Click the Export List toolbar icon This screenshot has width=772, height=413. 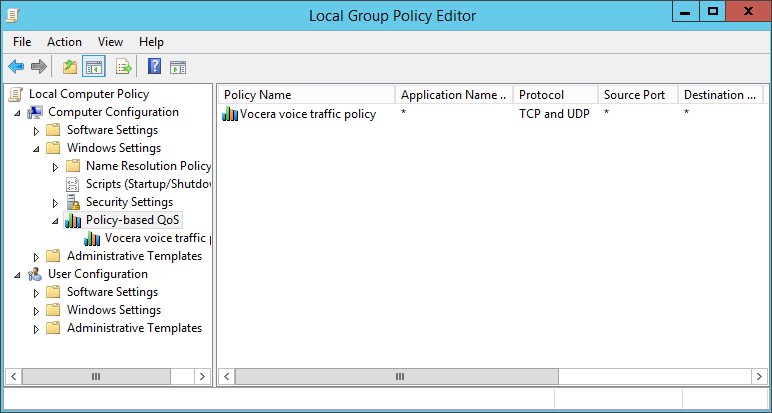coord(124,67)
